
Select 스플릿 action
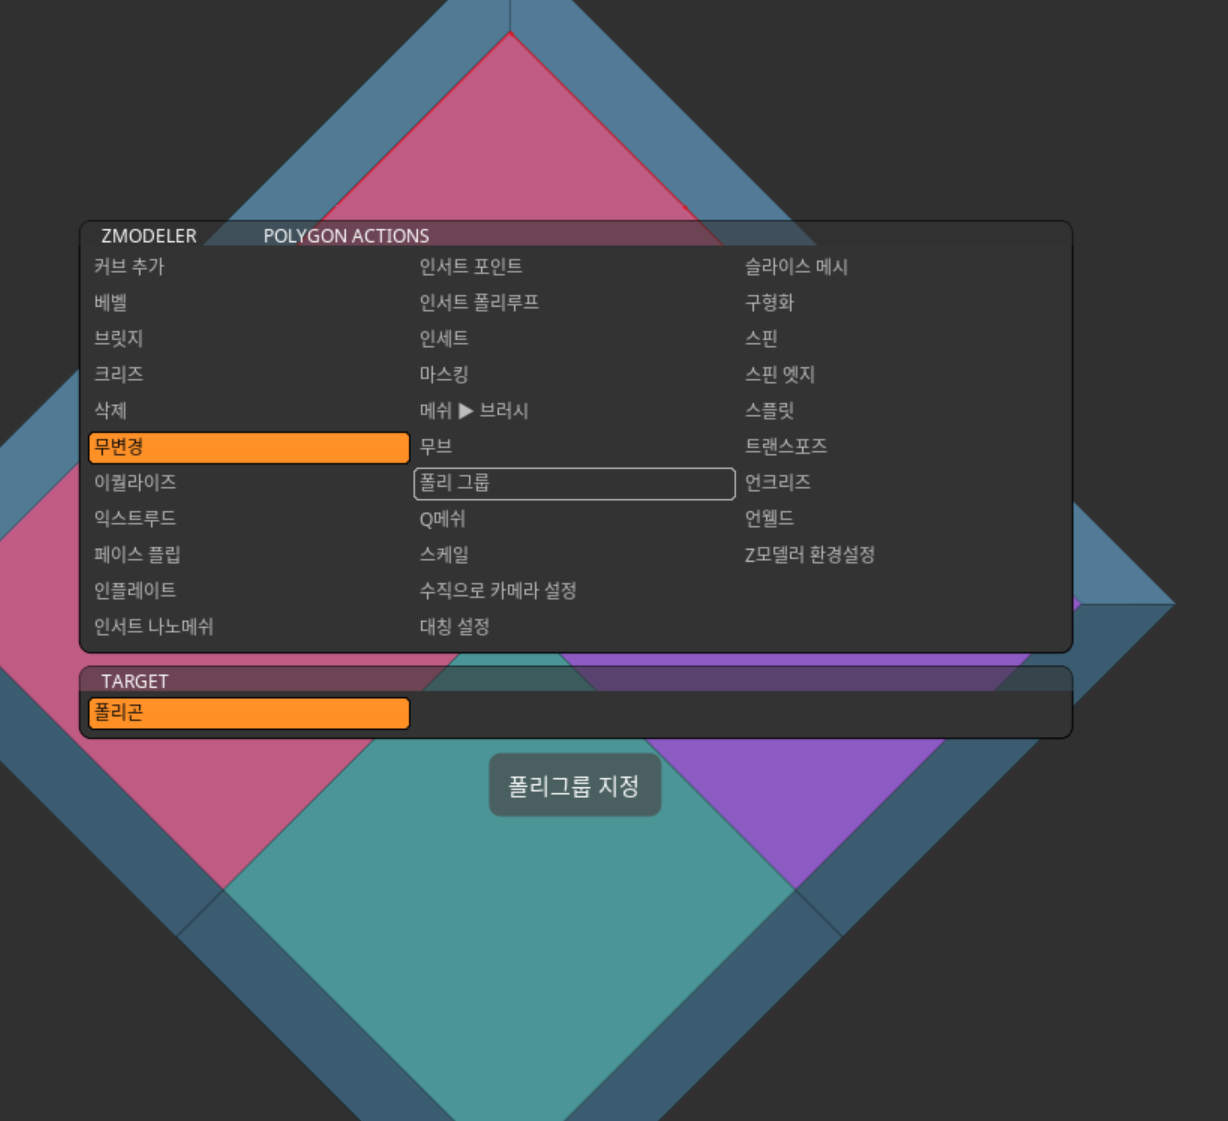[x=900, y=411]
